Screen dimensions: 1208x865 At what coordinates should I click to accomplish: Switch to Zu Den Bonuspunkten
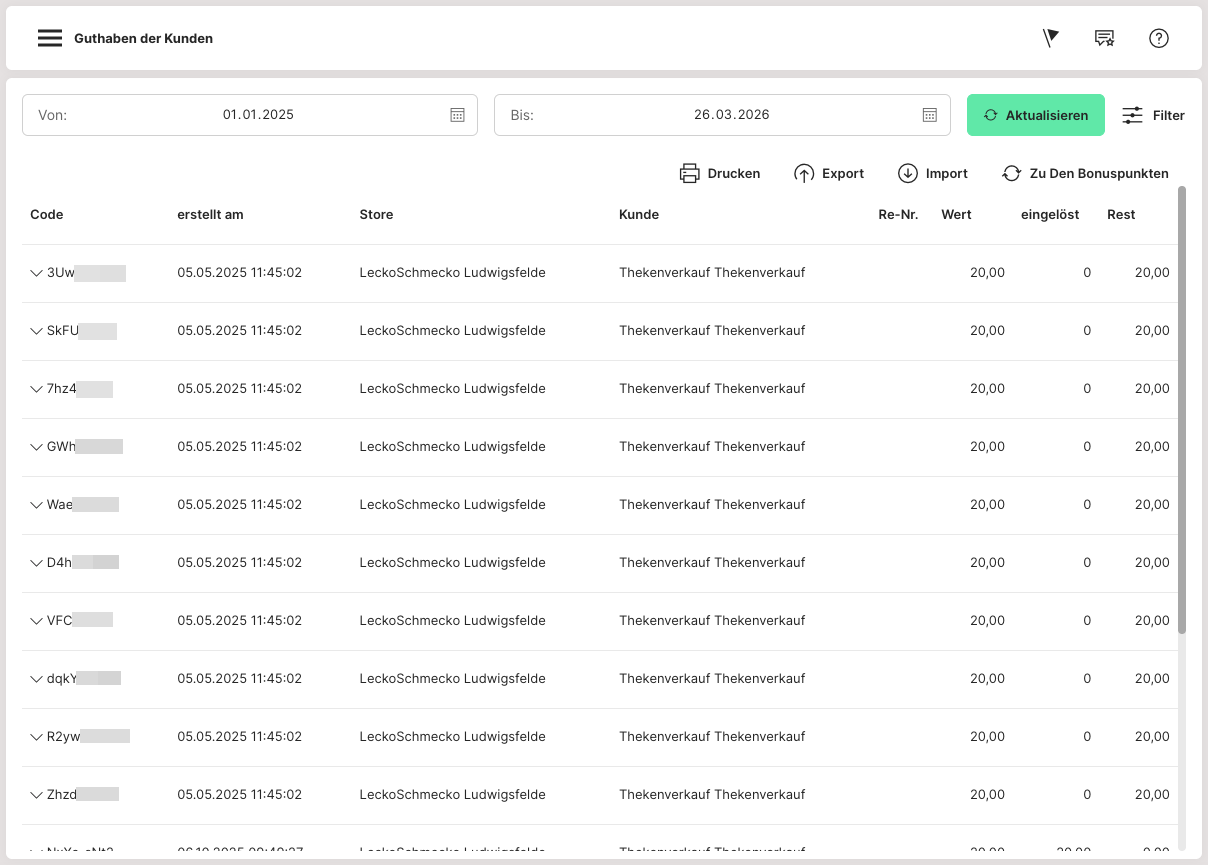[1085, 173]
